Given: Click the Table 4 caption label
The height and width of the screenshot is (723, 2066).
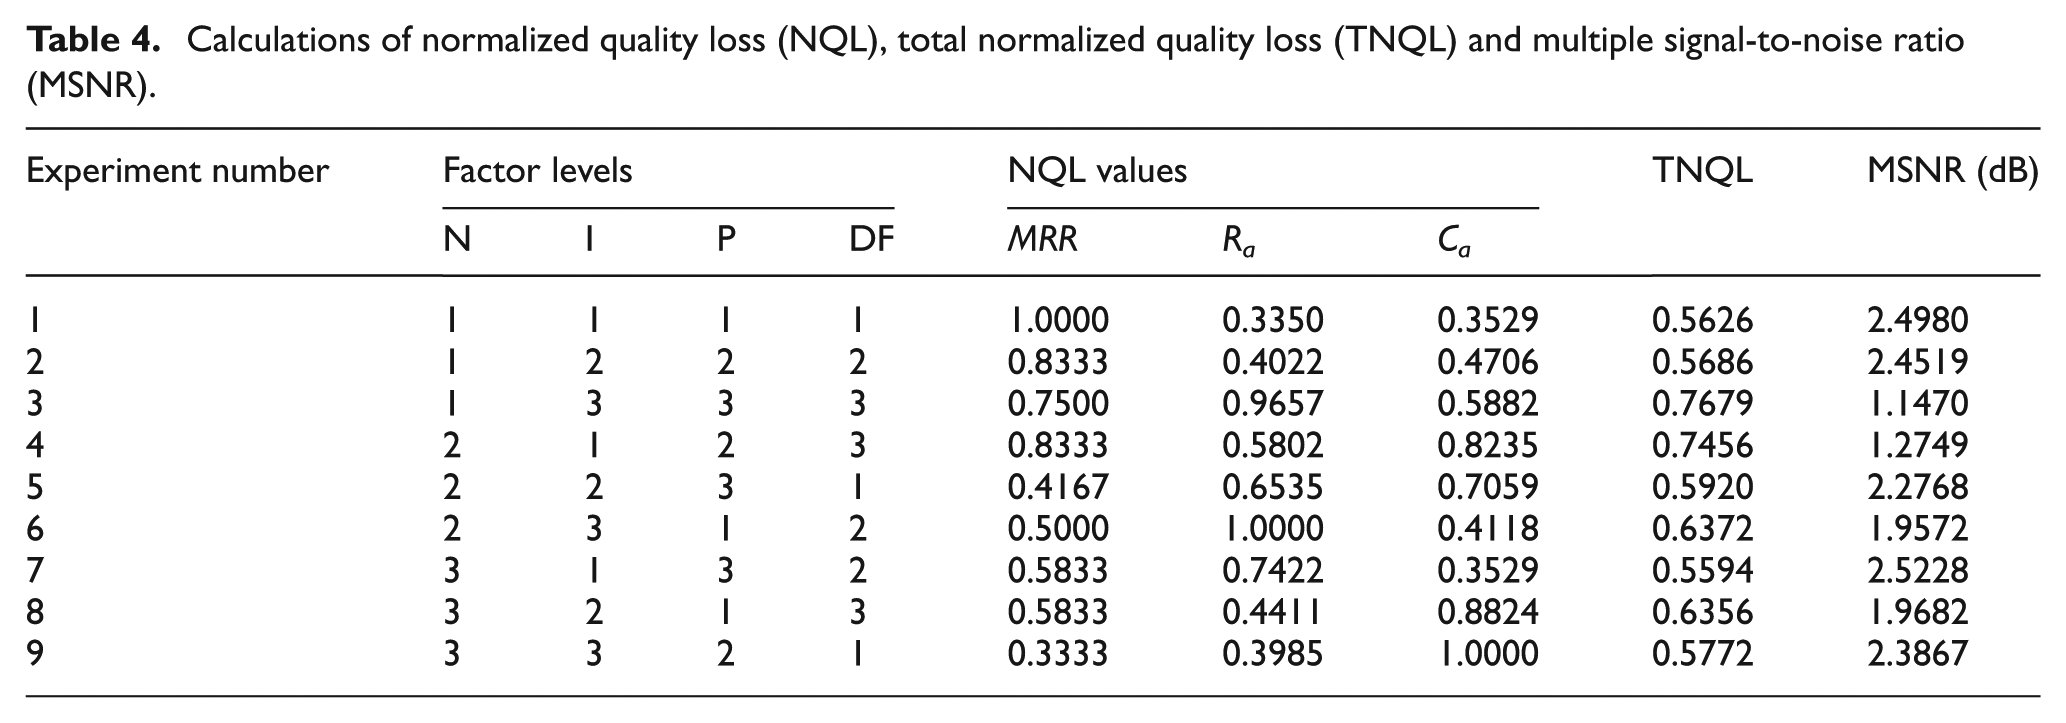Looking at the screenshot, I should tap(93, 41).
